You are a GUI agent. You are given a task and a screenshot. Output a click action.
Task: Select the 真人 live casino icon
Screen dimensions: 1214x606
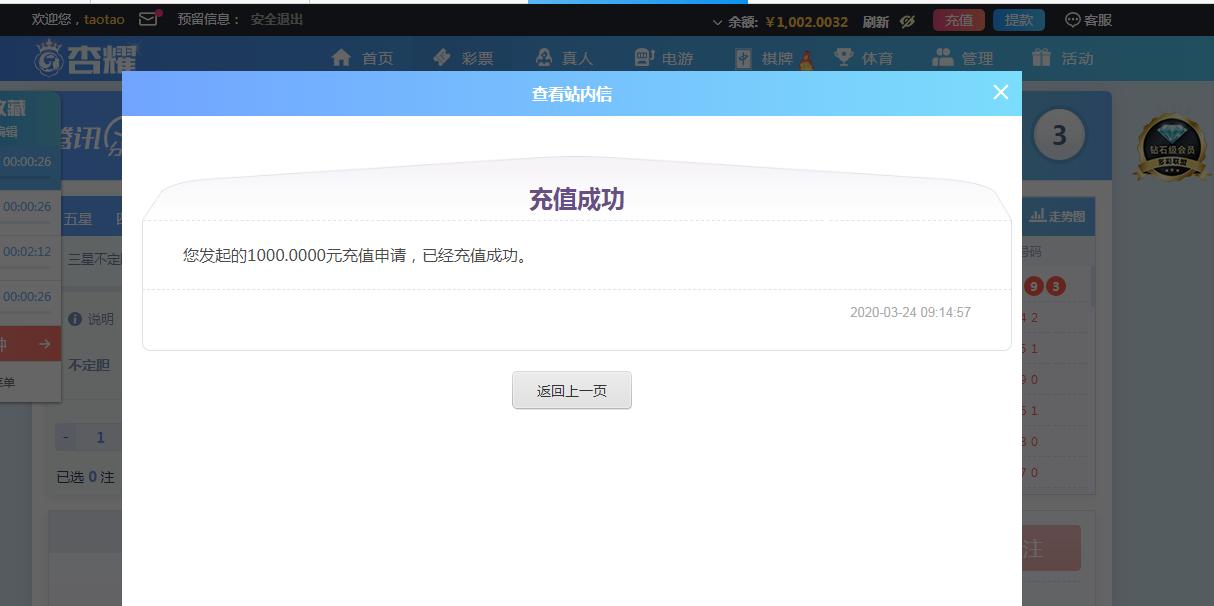click(x=544, y=58)
